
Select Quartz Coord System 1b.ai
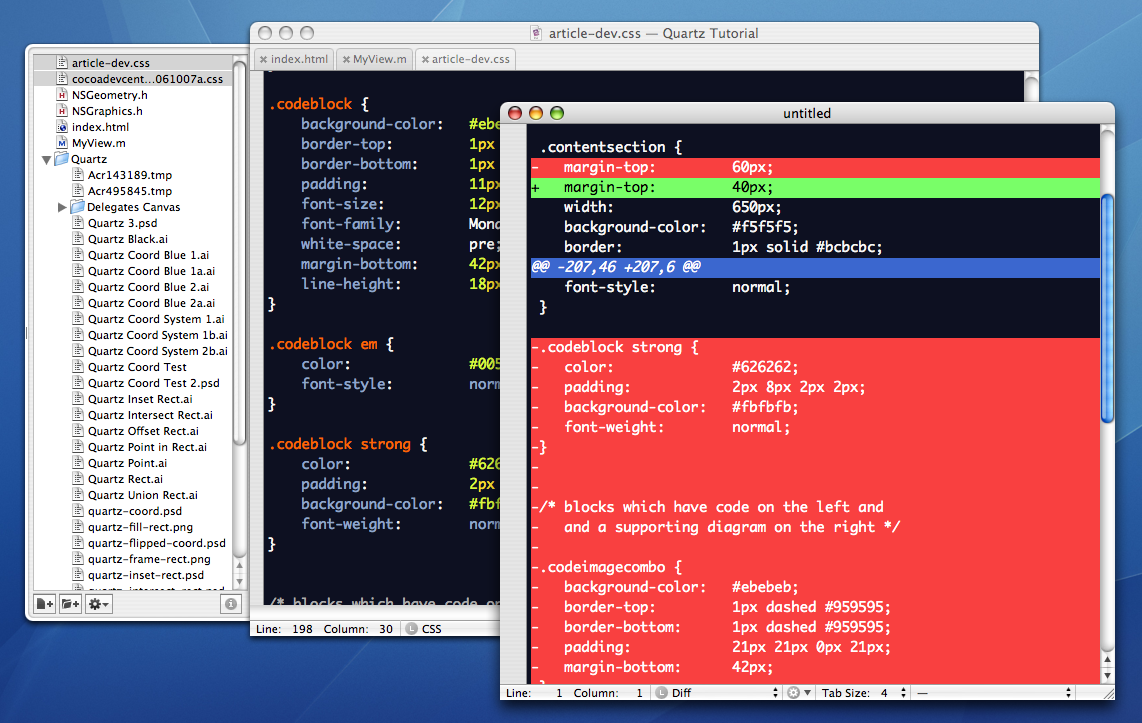(x=157, y=336)
